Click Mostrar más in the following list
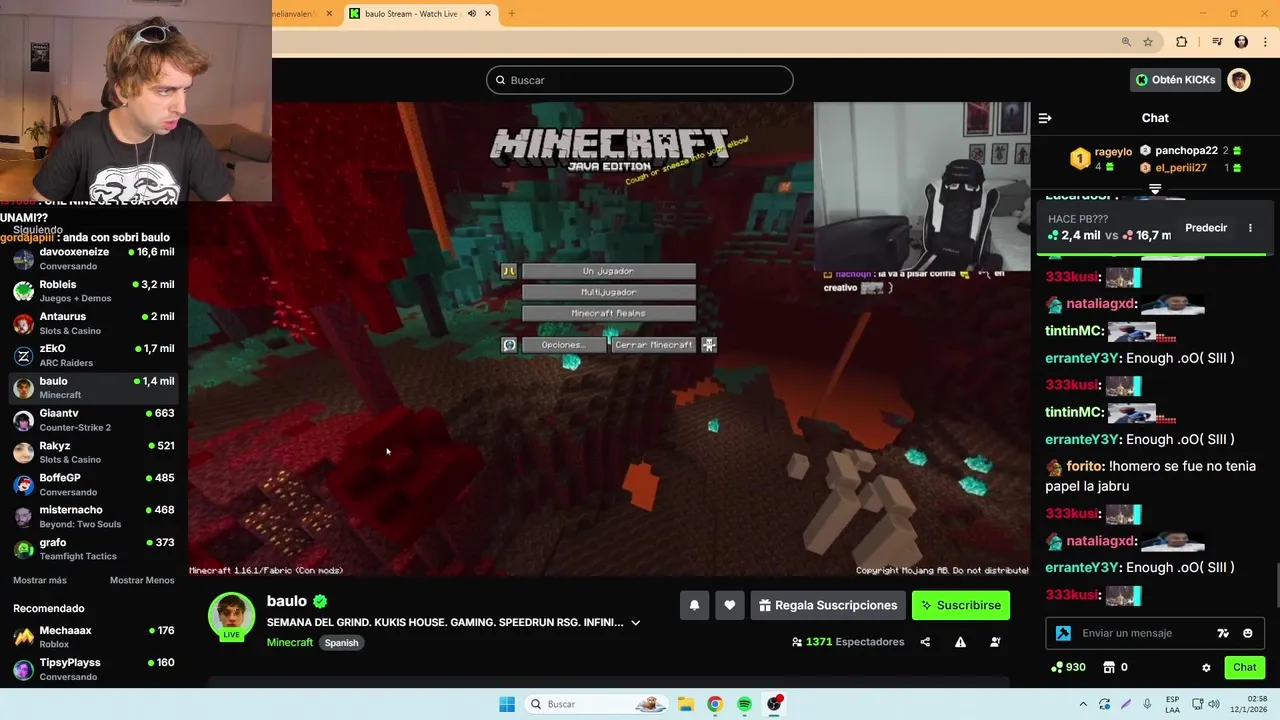Viewport: 1280px width, 720px height. coord(40,580)
